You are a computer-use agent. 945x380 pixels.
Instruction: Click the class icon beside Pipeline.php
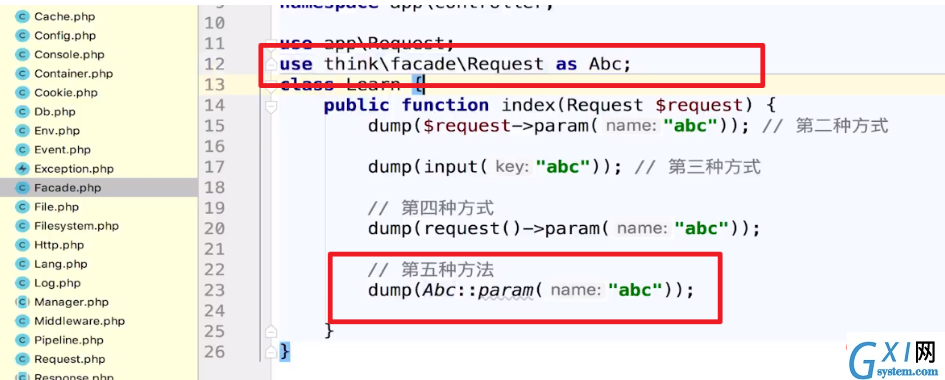[x=22, y=340]
